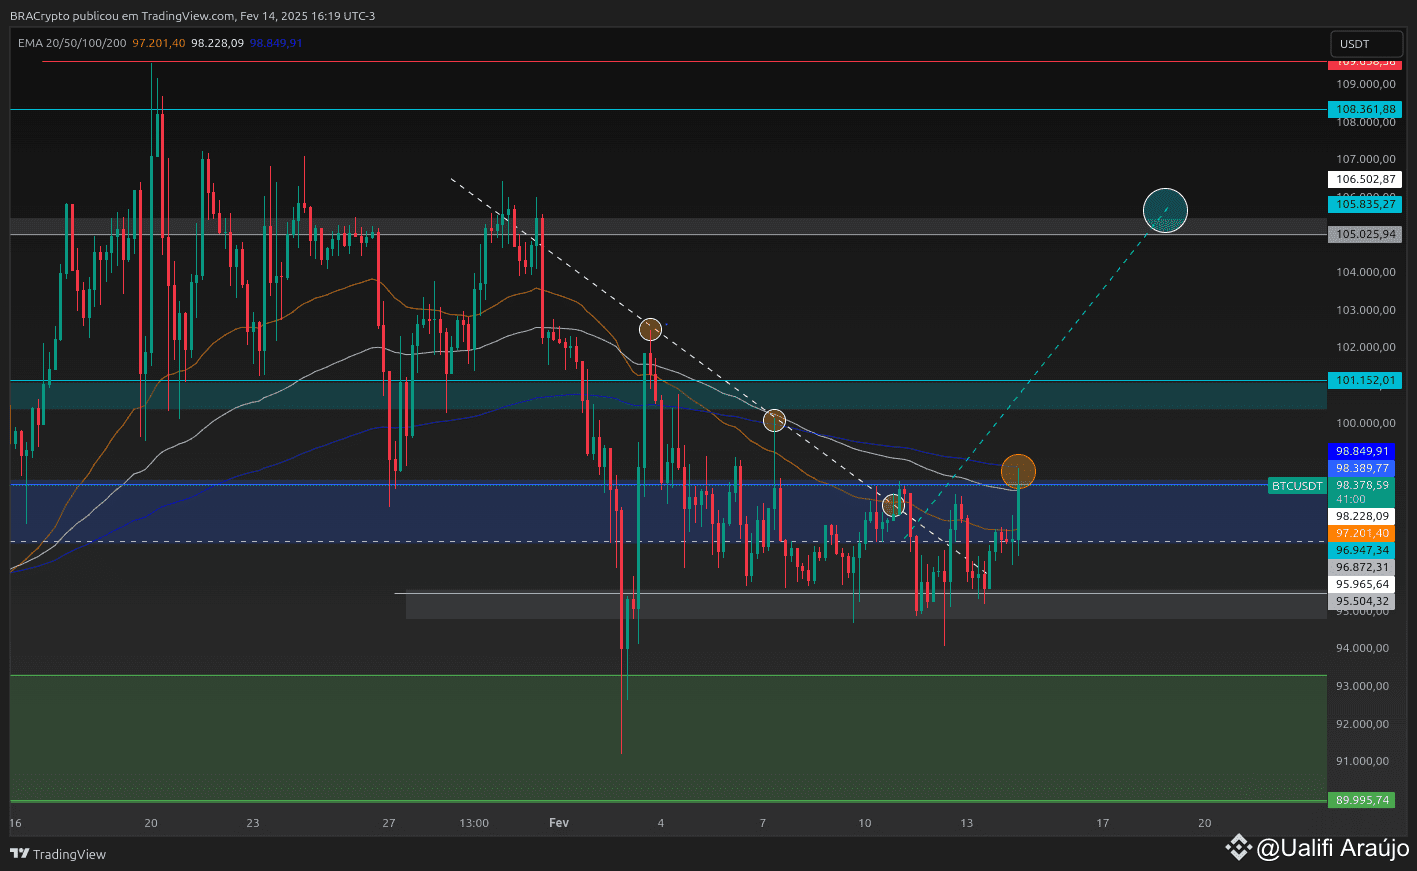The width and height of the screenshot is (1417, 871).
Task: Click the 104.000,00 price scale value
Action: (1365, 272)
